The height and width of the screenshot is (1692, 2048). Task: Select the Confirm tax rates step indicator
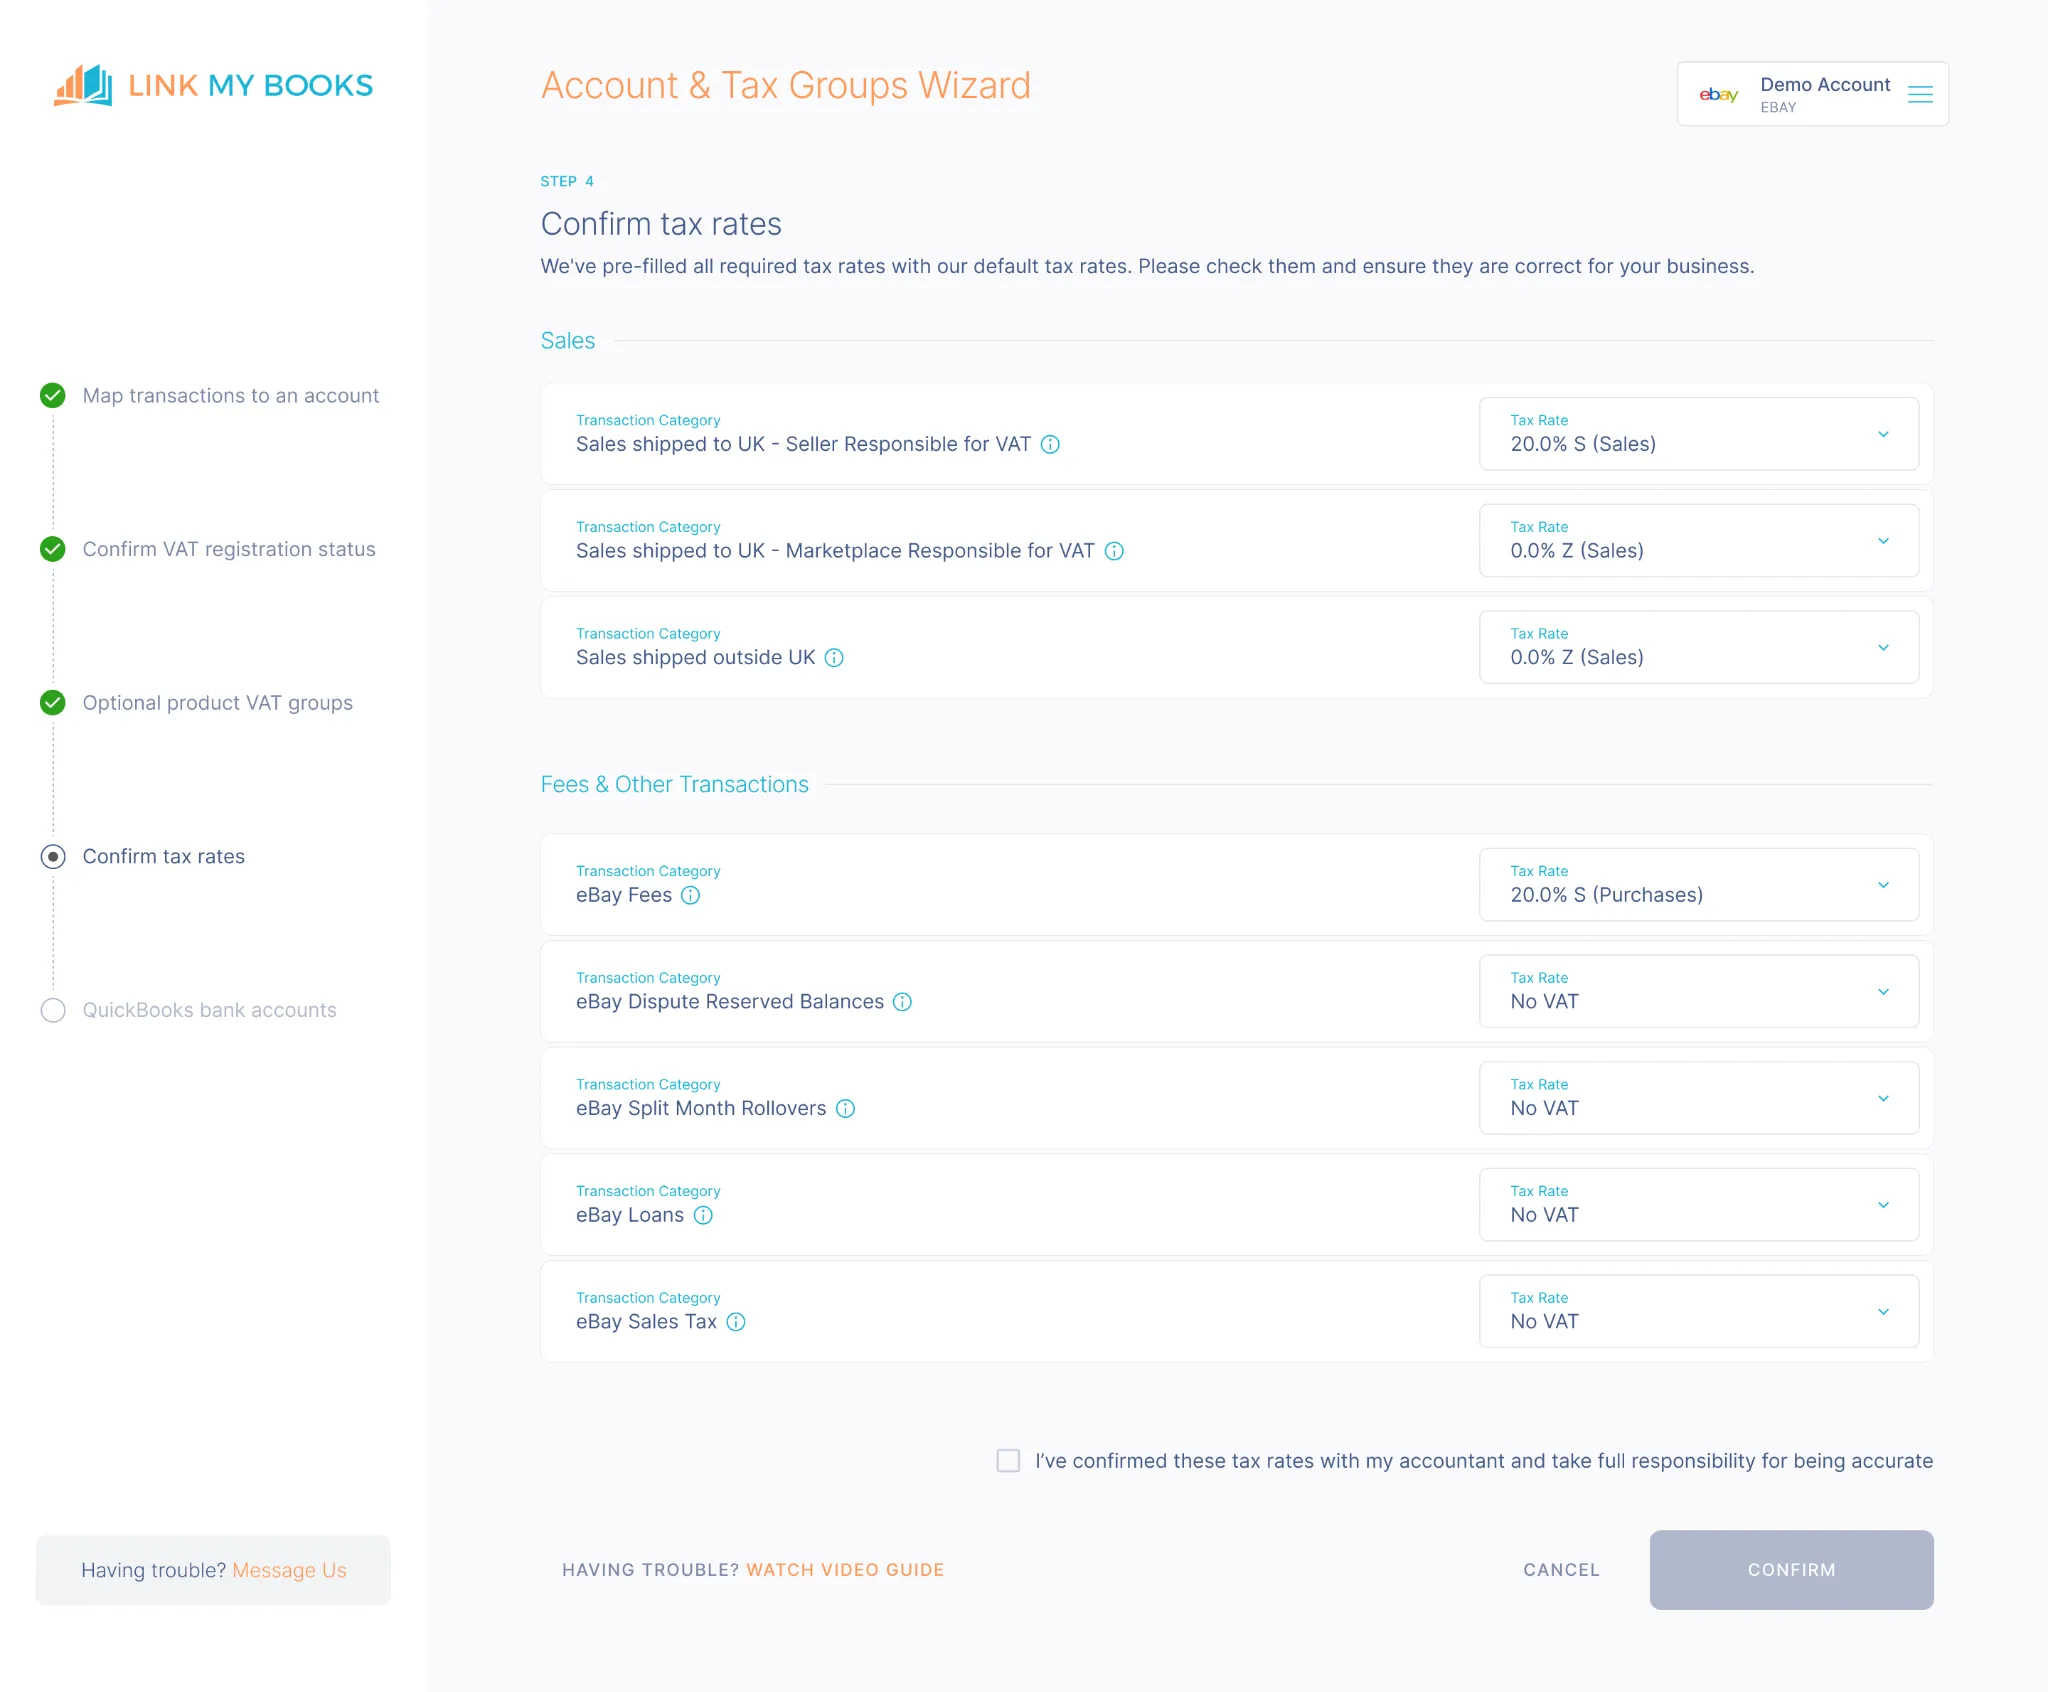click(x=53, y=856)
